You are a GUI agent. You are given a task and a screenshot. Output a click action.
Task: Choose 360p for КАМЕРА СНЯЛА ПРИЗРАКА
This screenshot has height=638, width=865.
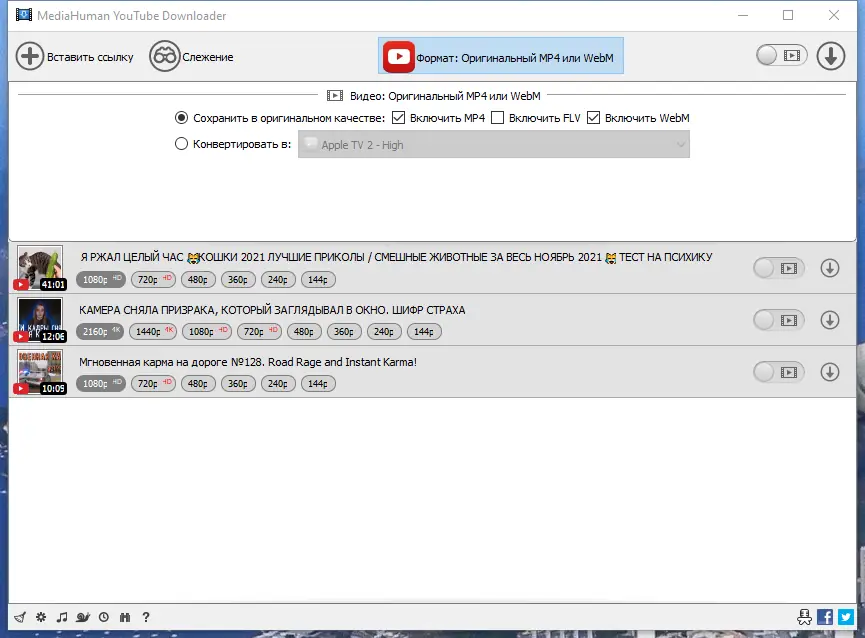pyautogui.click(x=344, y=331)
